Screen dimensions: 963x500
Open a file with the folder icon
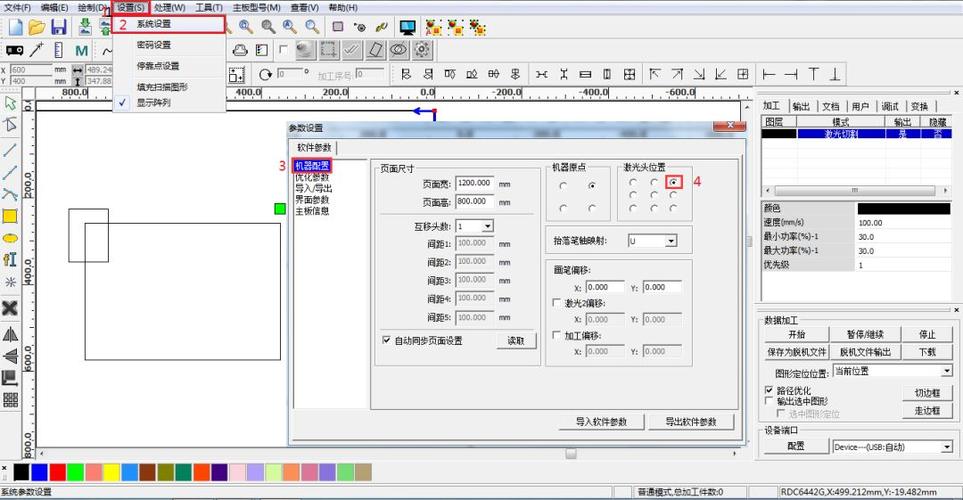click(x=36, y=27)
